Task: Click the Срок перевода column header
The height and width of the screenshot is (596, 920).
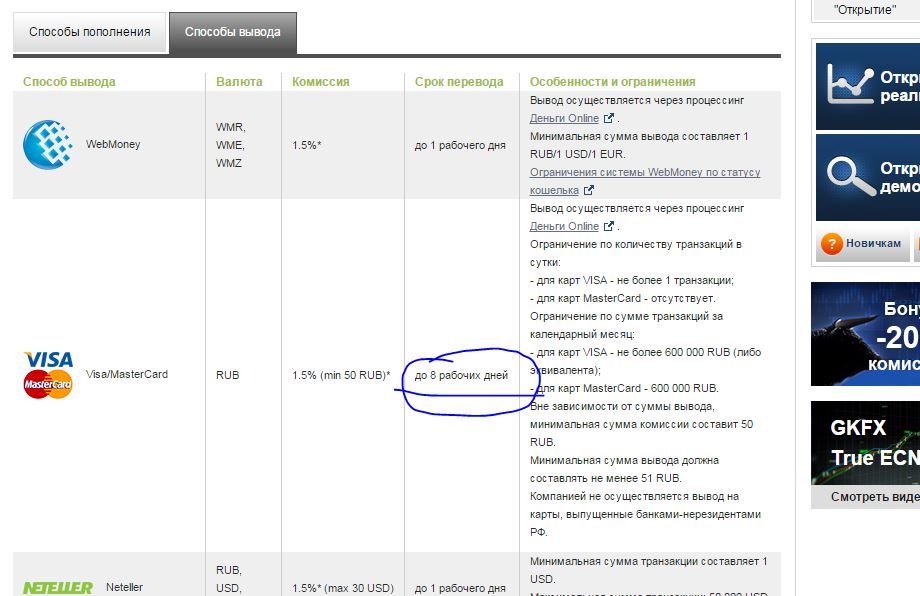Action: (x=459, y=82)
